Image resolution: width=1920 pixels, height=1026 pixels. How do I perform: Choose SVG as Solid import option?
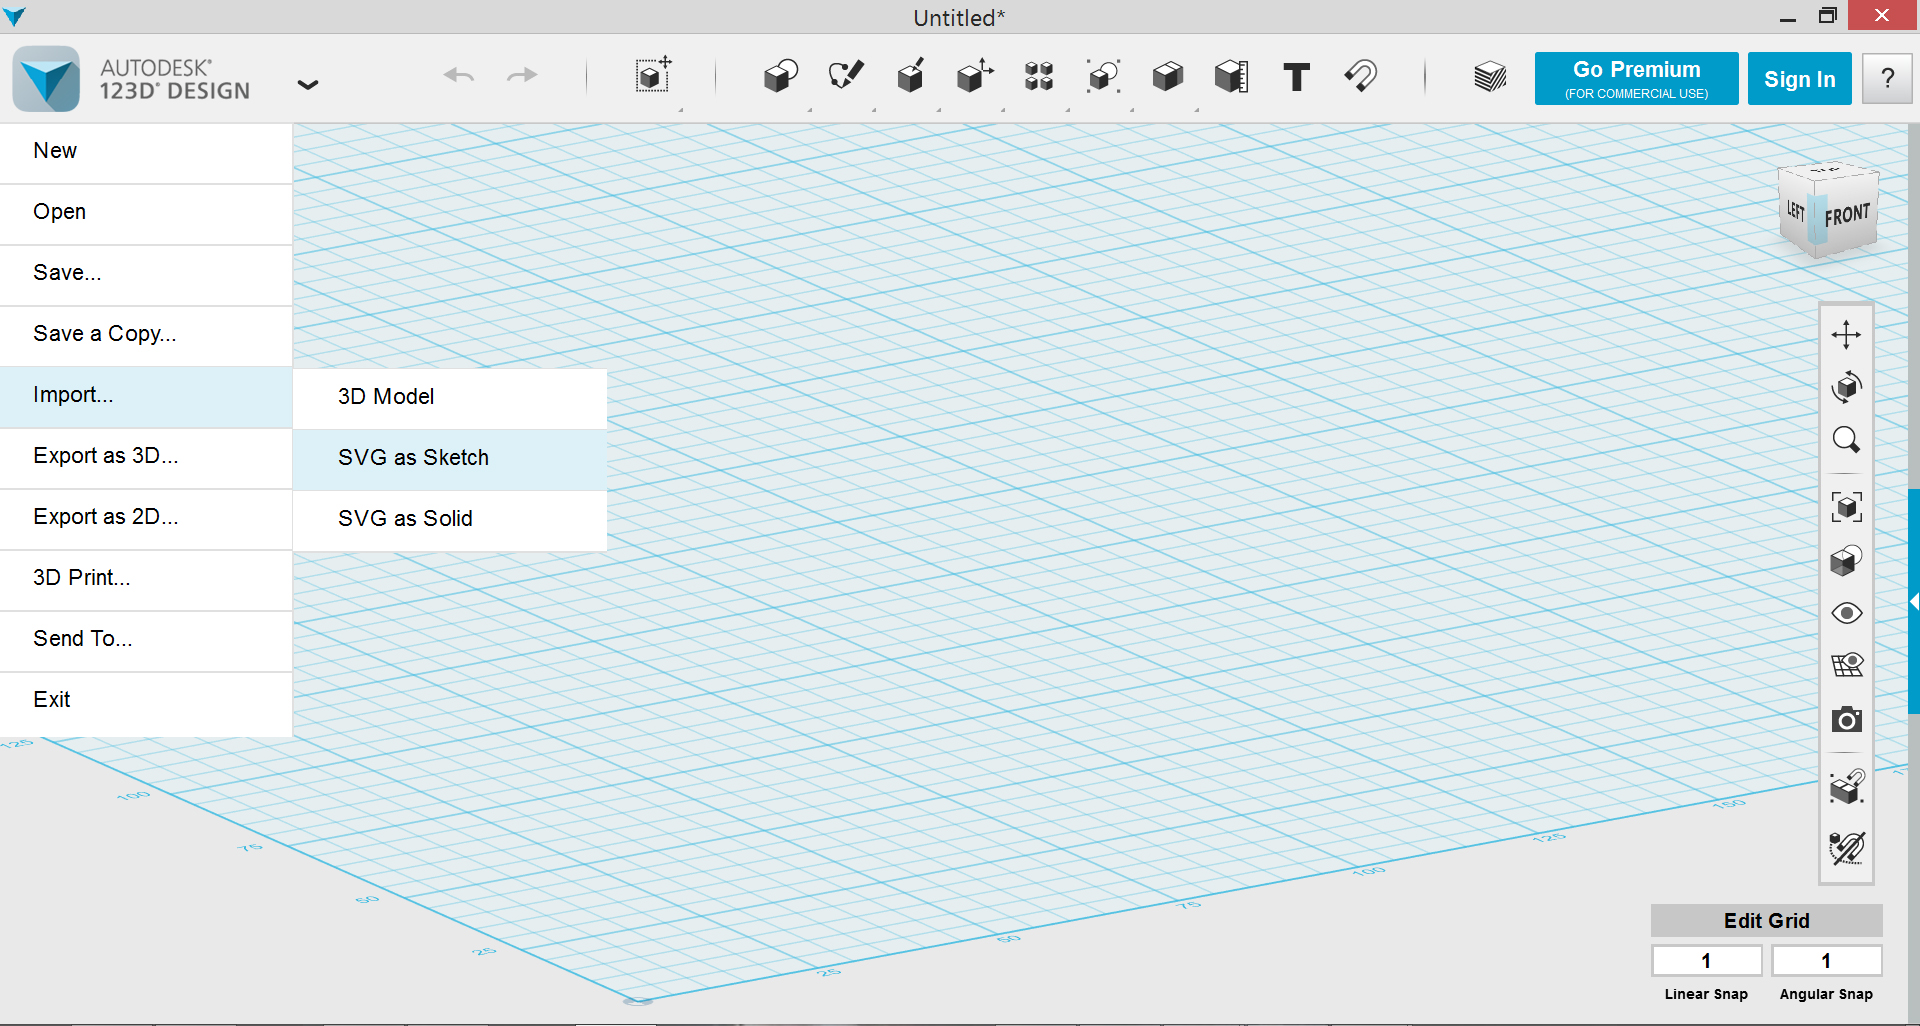450,520
